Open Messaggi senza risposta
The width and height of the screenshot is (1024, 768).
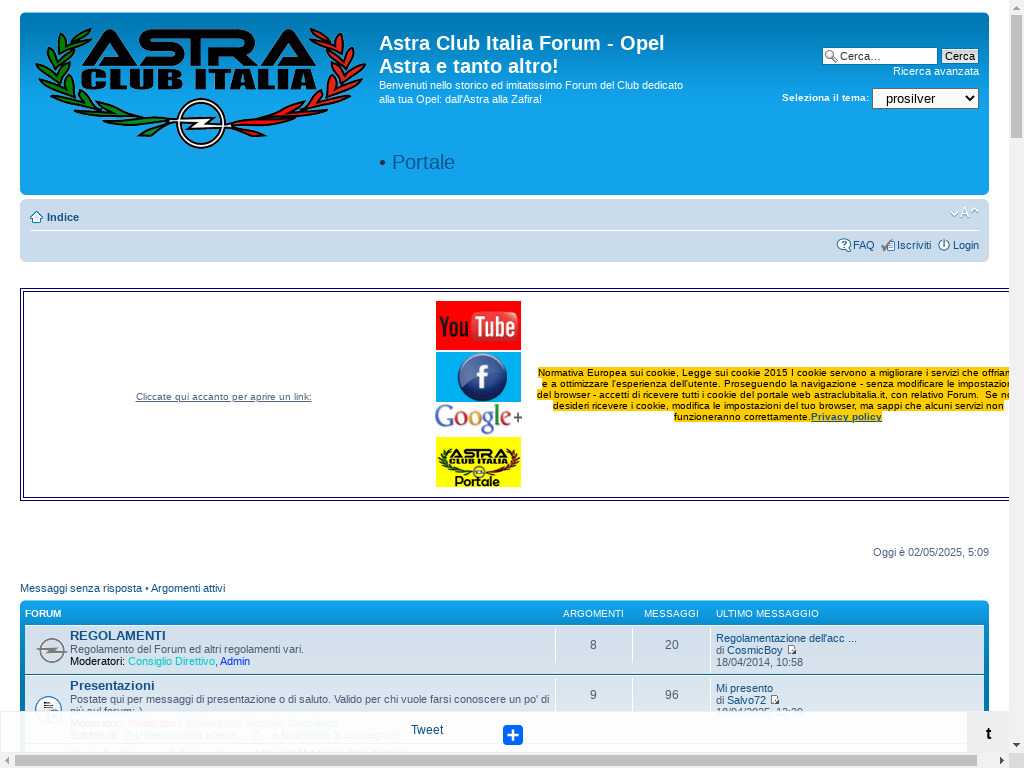pos(81,588)
